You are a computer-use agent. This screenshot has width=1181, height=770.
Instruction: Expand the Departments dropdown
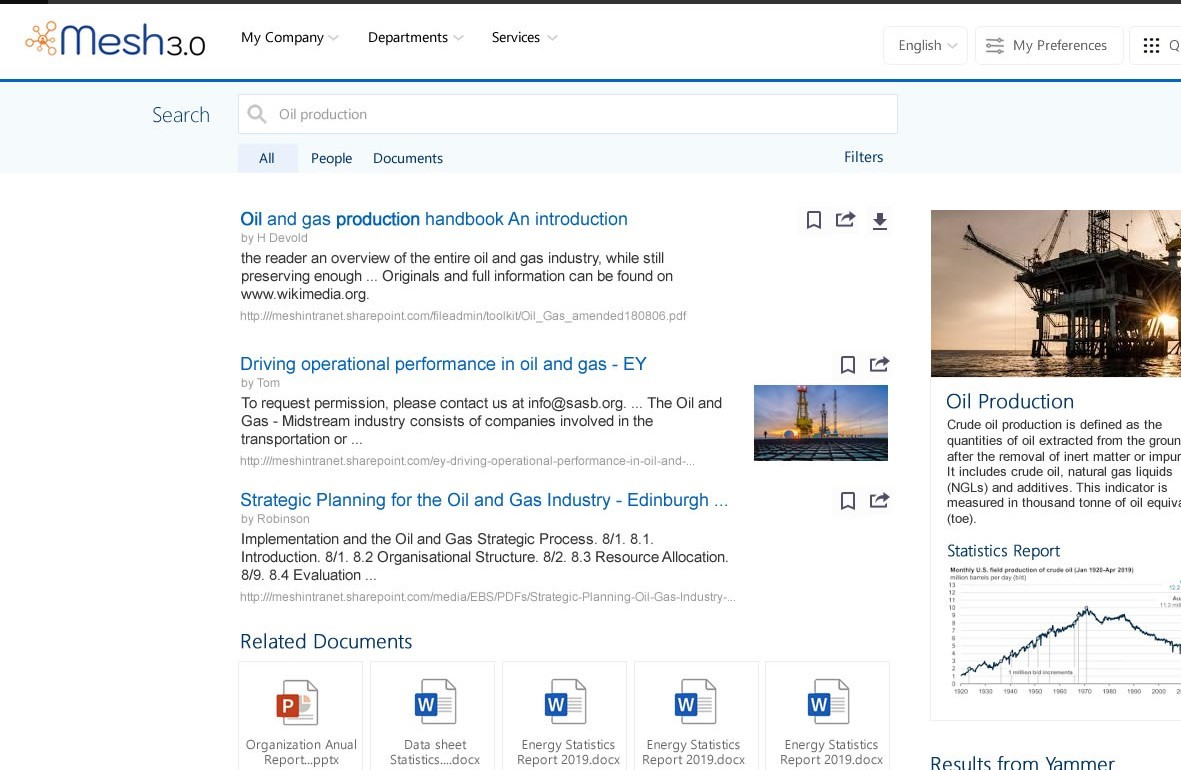click(415, 38)
